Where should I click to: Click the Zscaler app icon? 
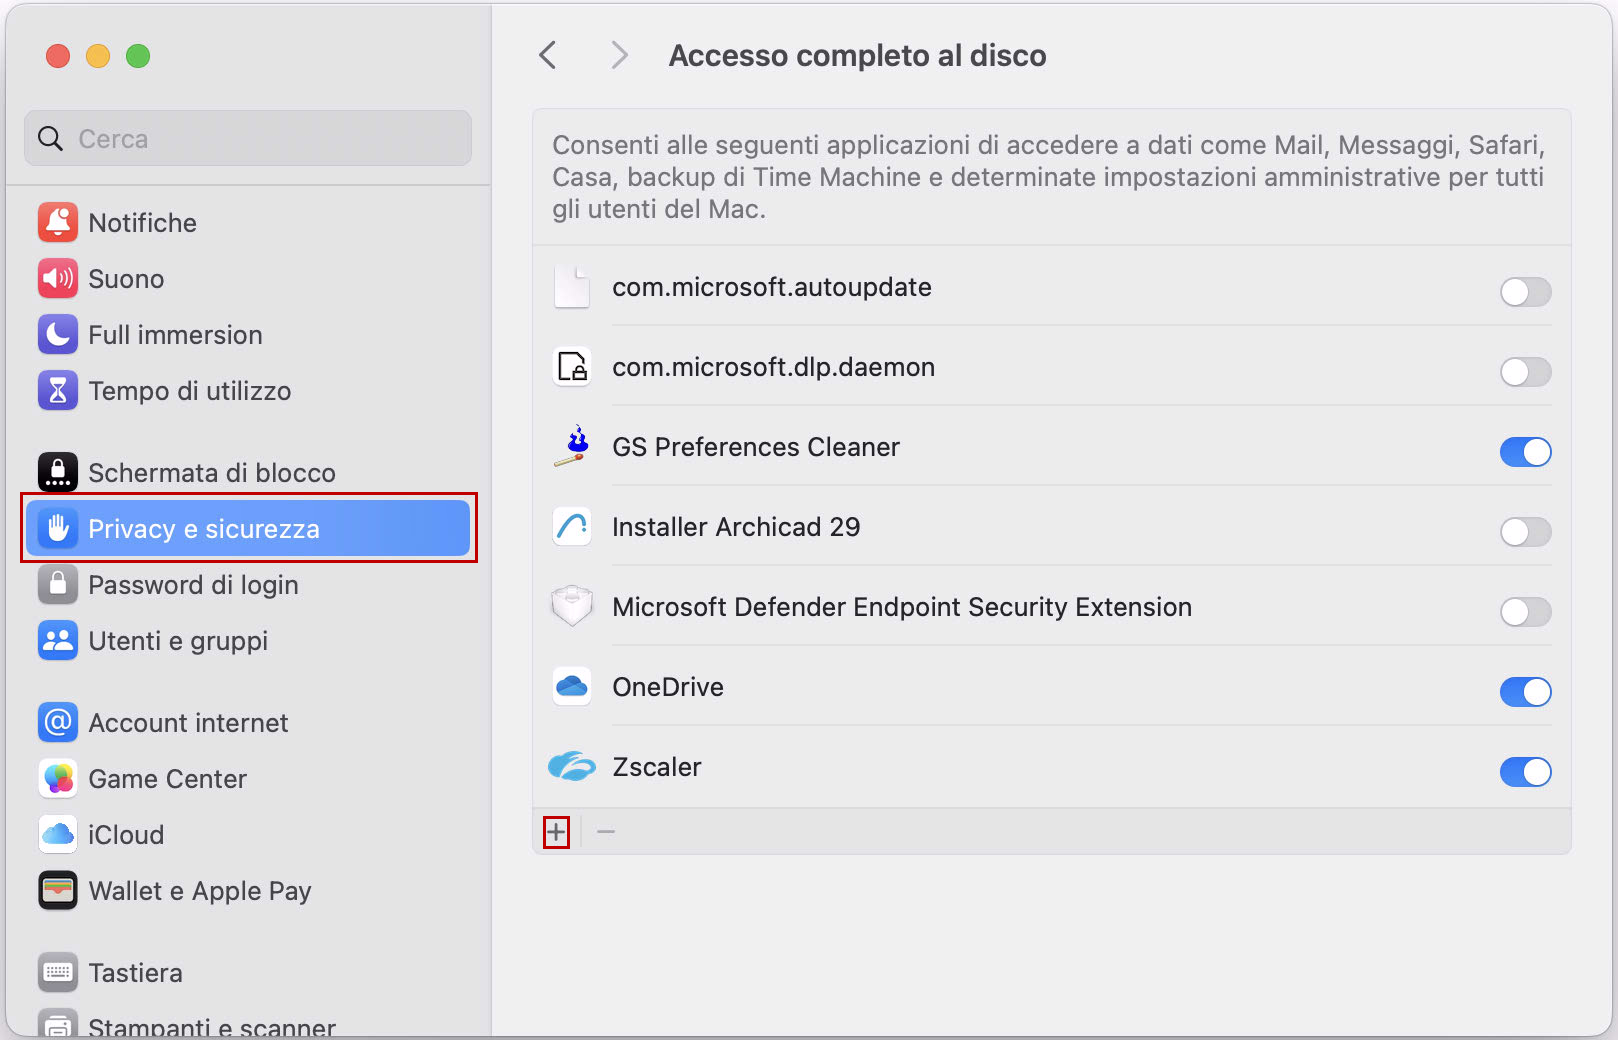coord(571,766)
